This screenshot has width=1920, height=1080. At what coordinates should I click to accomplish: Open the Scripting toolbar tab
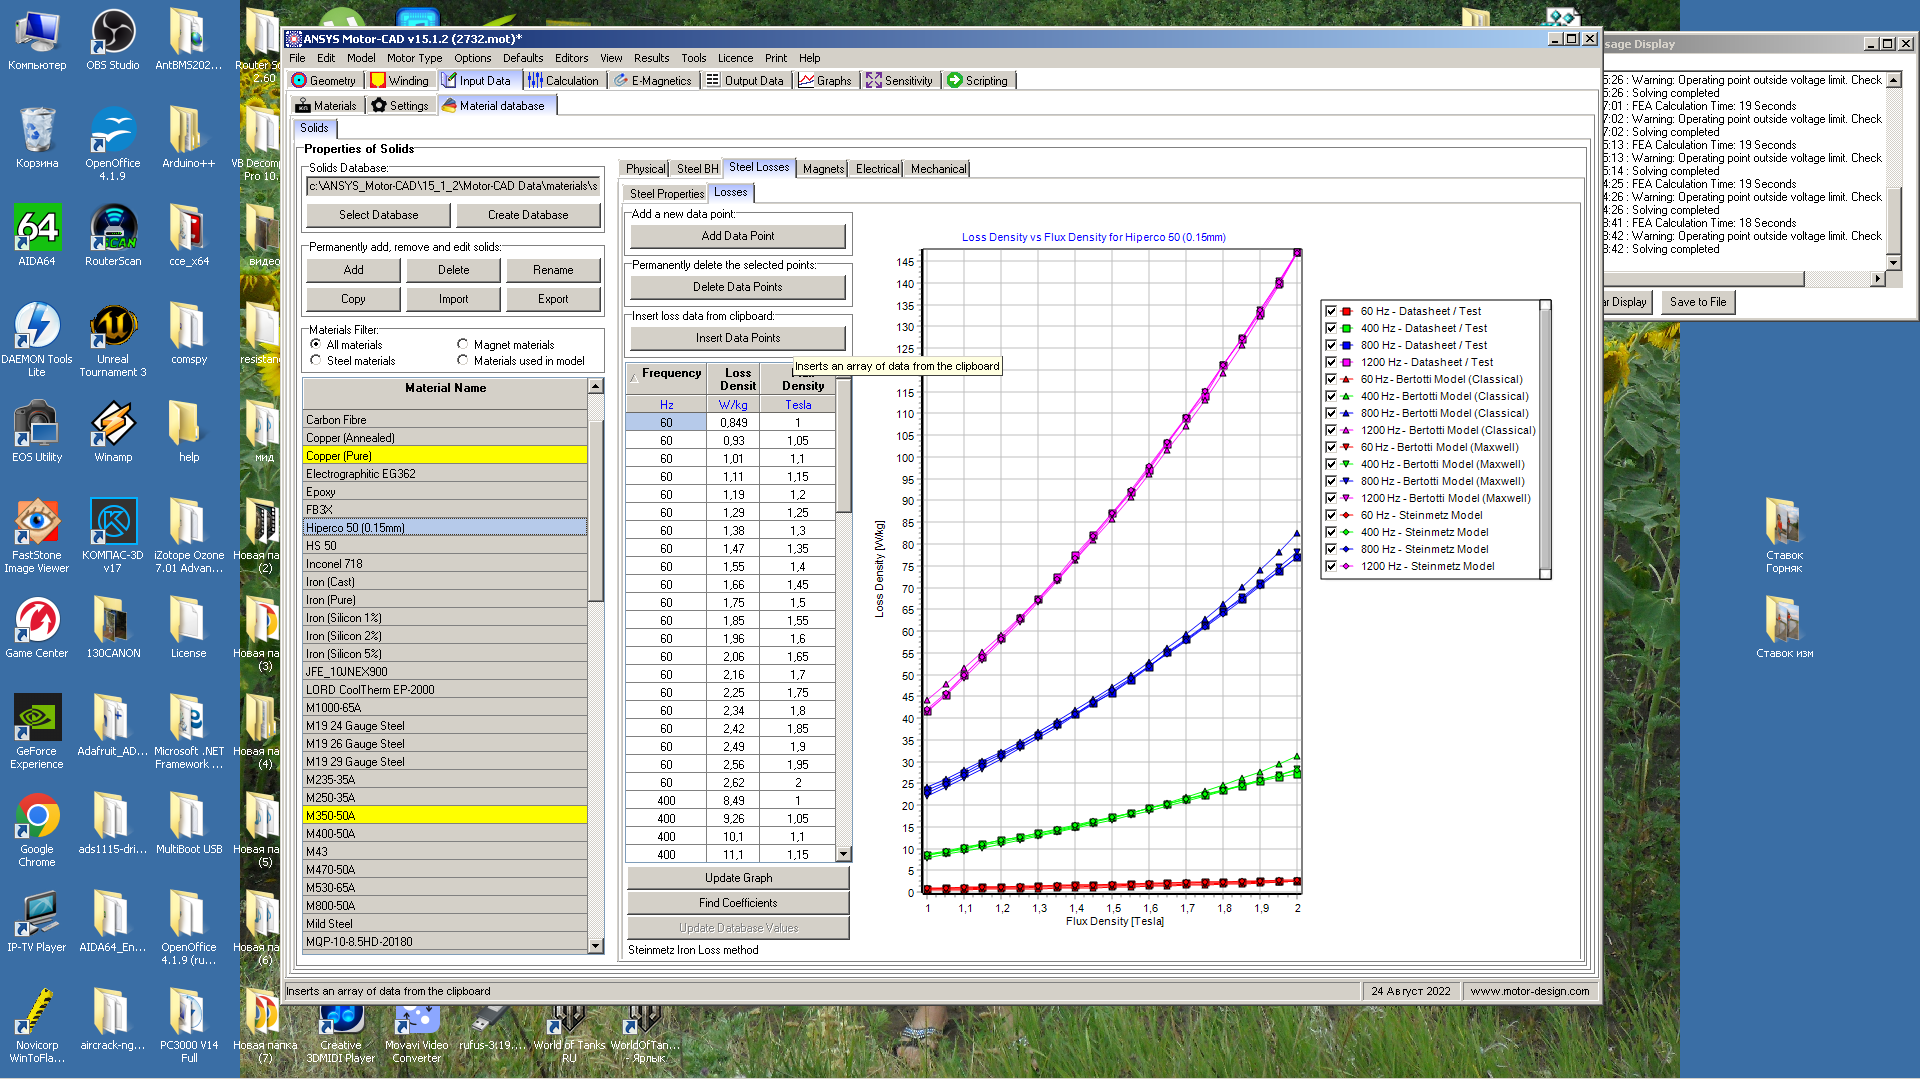[x=978, y=81]
